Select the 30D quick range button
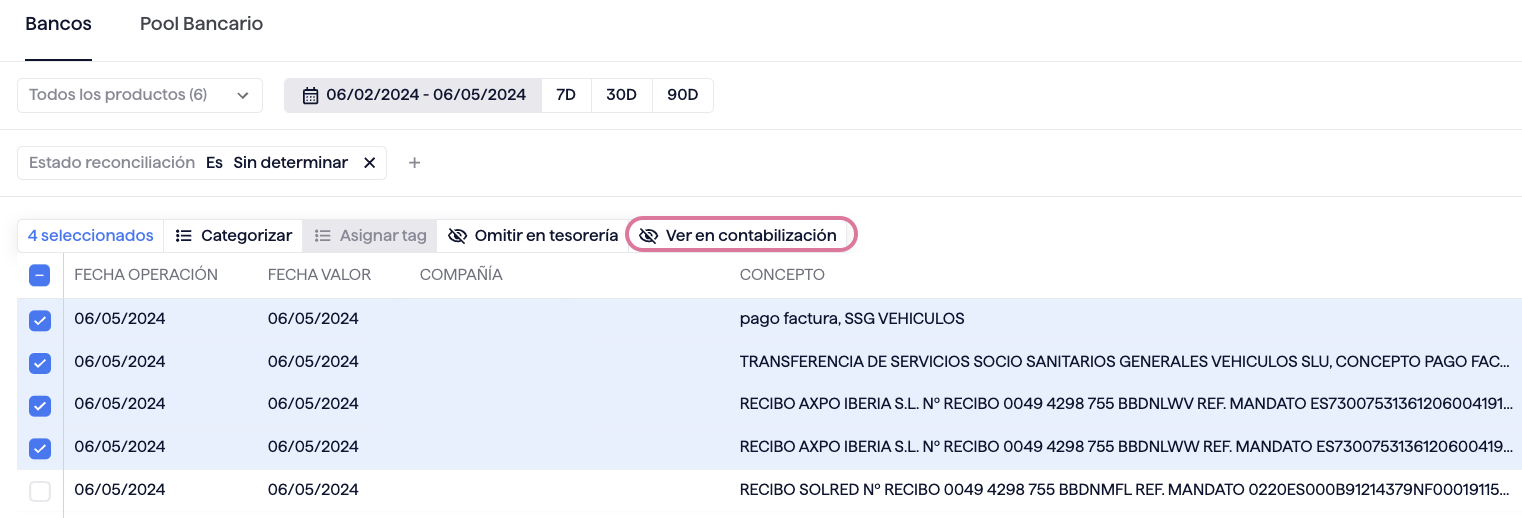This screenshot has width=1522, height=518. coord(621,96)
